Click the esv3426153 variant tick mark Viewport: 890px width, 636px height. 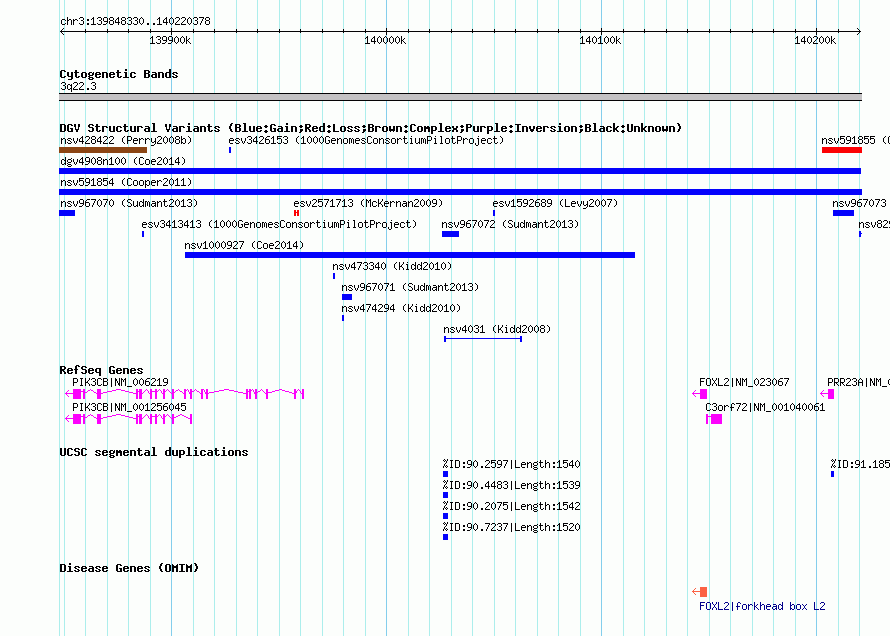230,150
